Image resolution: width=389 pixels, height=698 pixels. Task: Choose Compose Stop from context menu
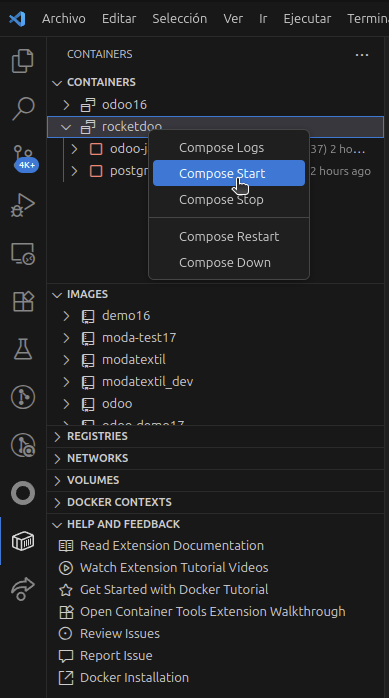(229, 199)
